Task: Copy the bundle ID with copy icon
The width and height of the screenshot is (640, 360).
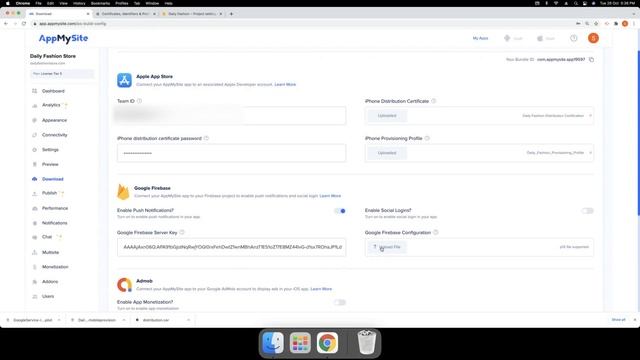Action: [x=591, y=60]
